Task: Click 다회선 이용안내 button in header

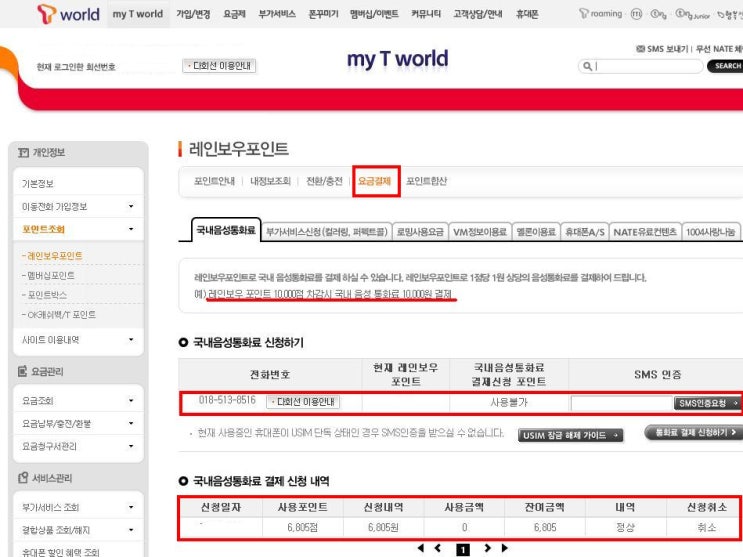Action: pos(219,66)
